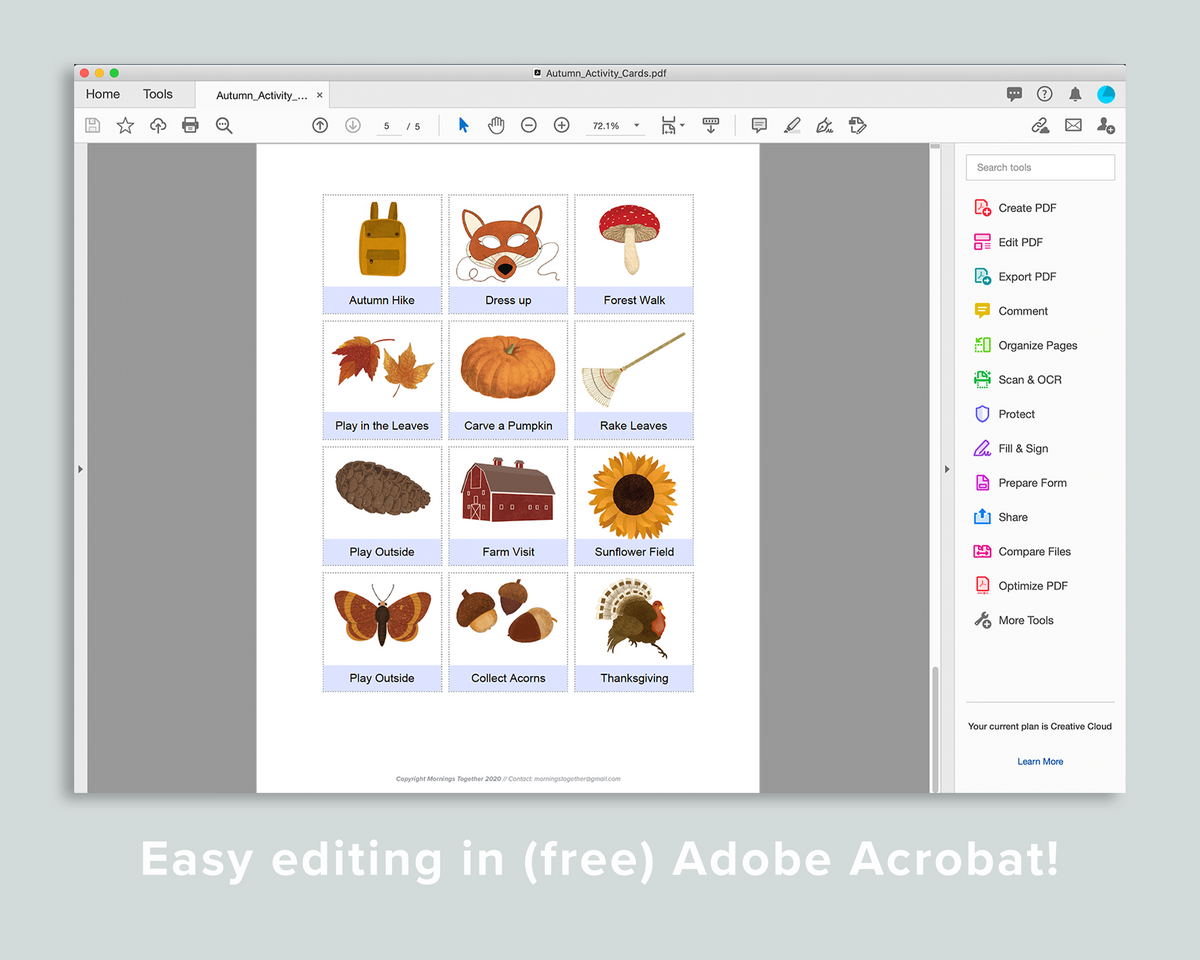Open the zoom percentage dropdown
The image size is (1200, 960).
(x=635, y=125)
